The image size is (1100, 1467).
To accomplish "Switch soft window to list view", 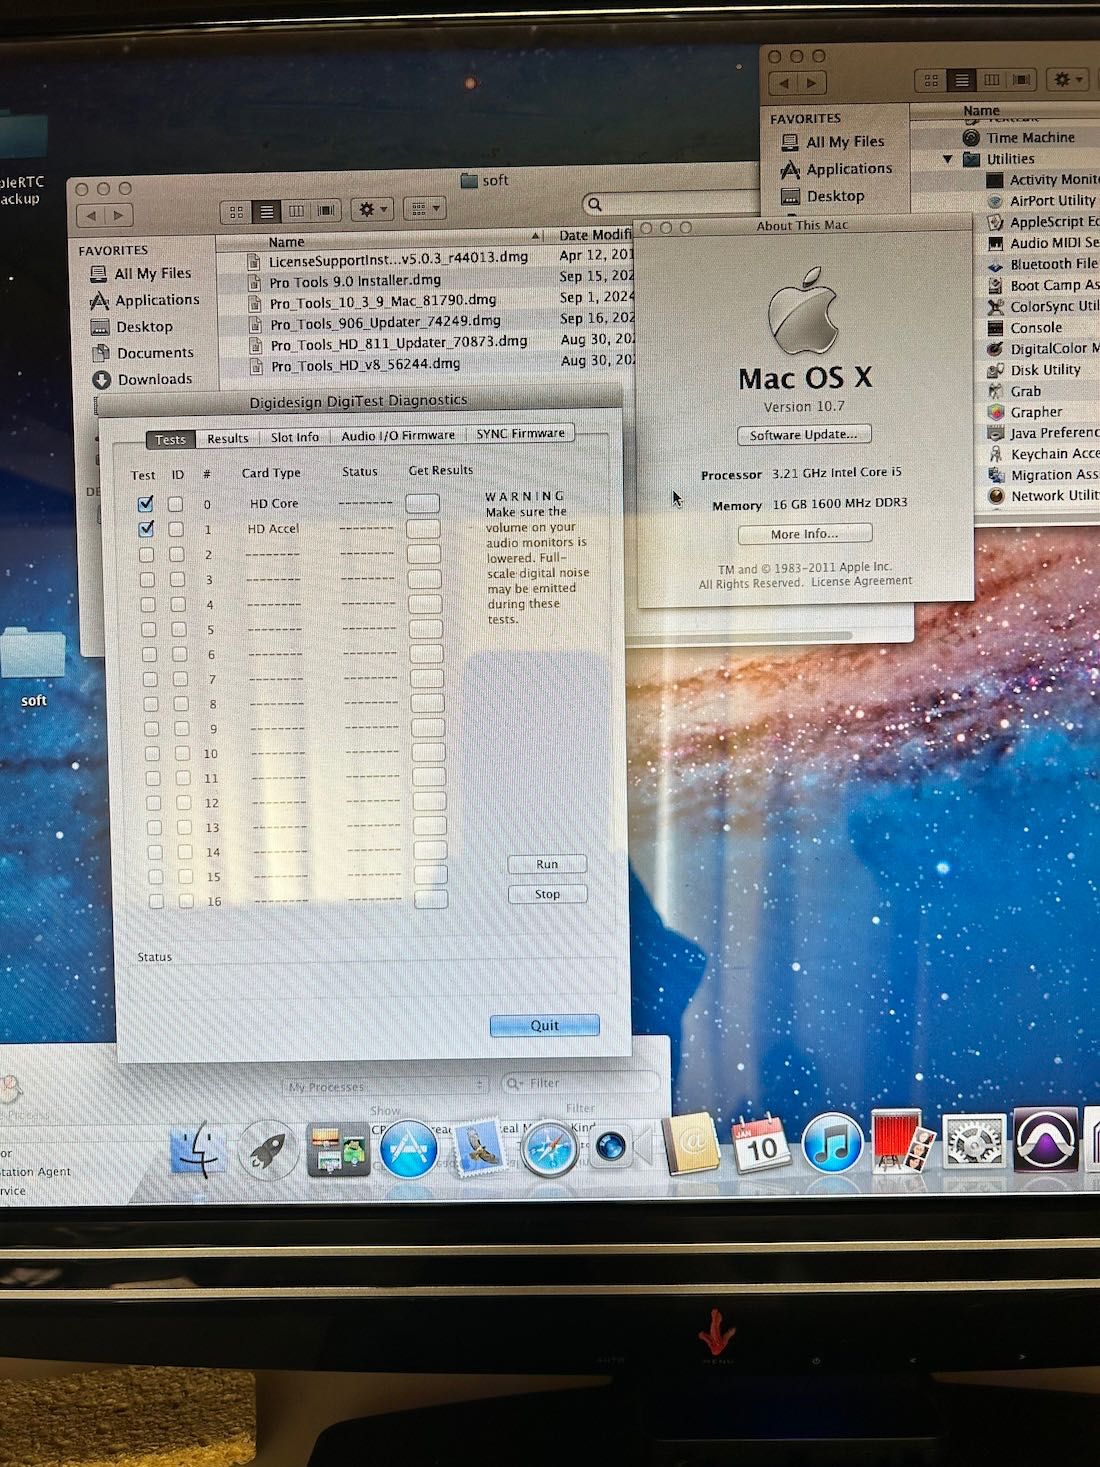I will [267, 212].
